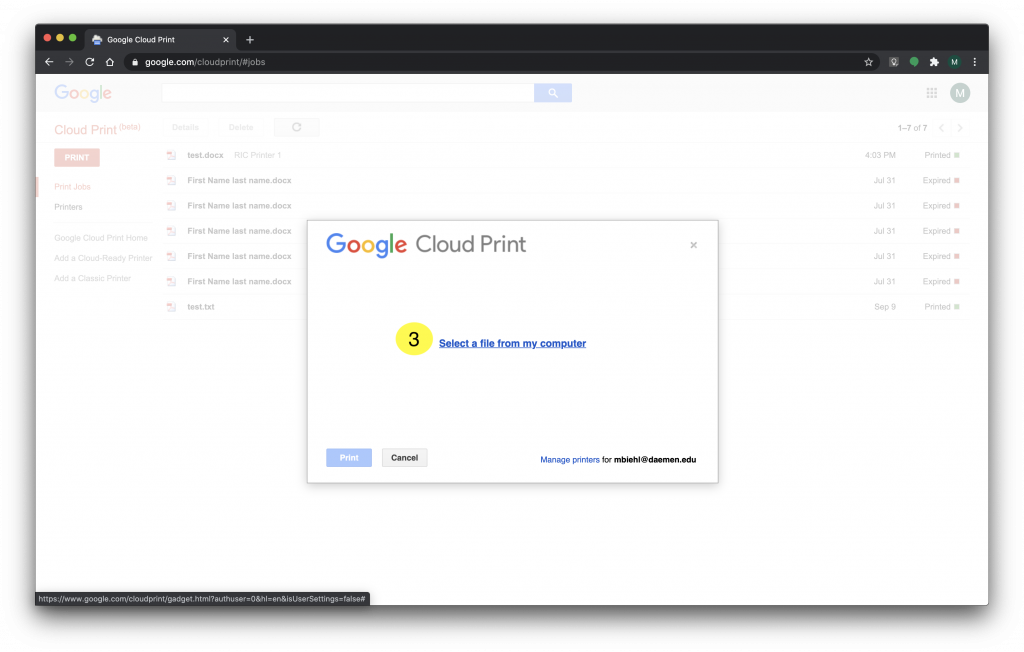
Task: Open Print Jobs in the sidebar
Action: (72, 187)
